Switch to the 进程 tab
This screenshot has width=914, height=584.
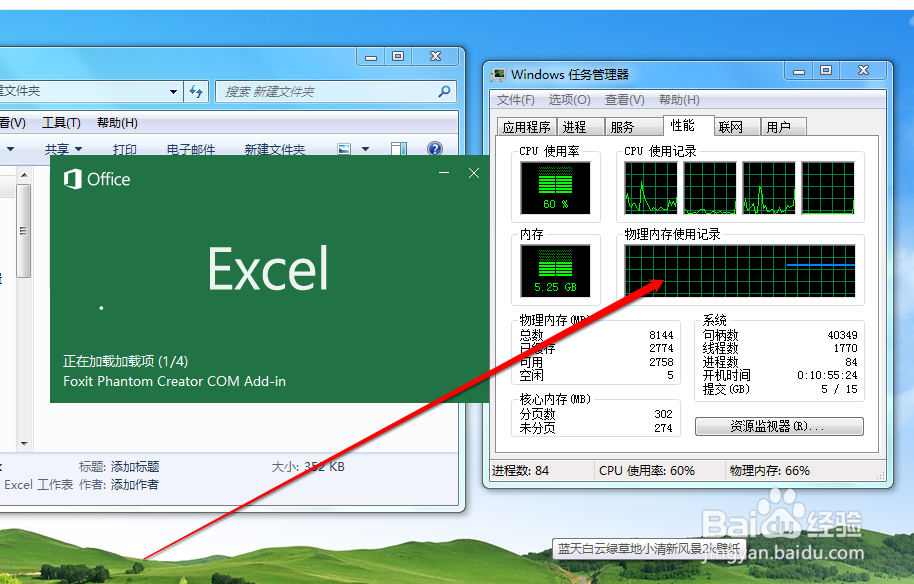581,127
